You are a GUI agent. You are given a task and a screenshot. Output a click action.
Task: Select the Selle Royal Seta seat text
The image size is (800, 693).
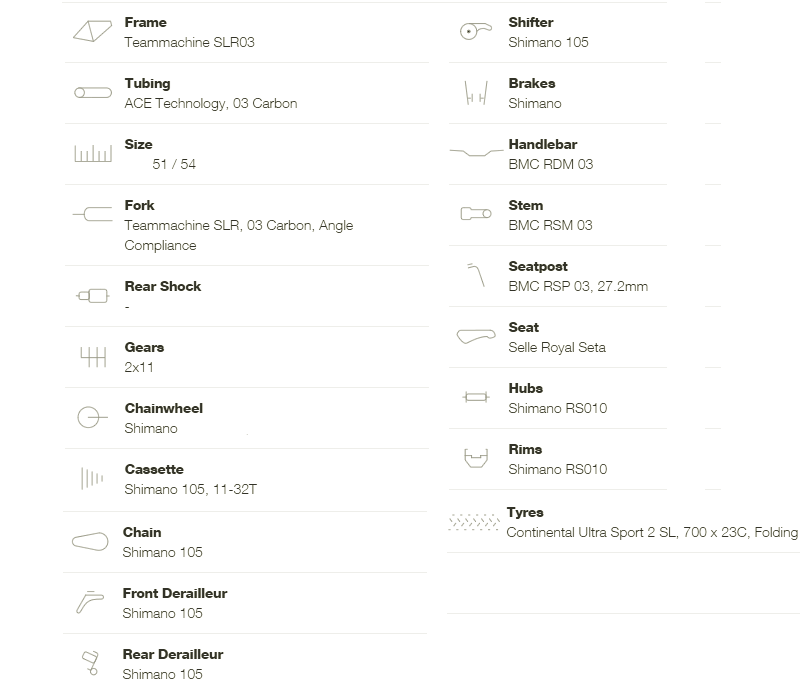tap(557, 348)
